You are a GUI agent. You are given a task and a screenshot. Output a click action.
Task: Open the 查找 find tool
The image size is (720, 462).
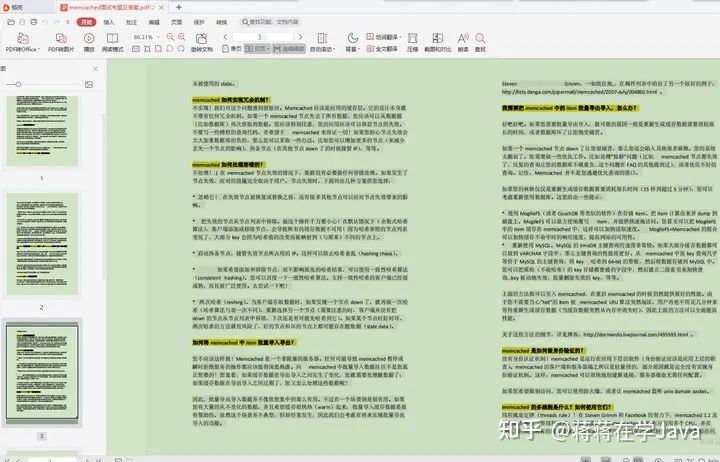480,42
